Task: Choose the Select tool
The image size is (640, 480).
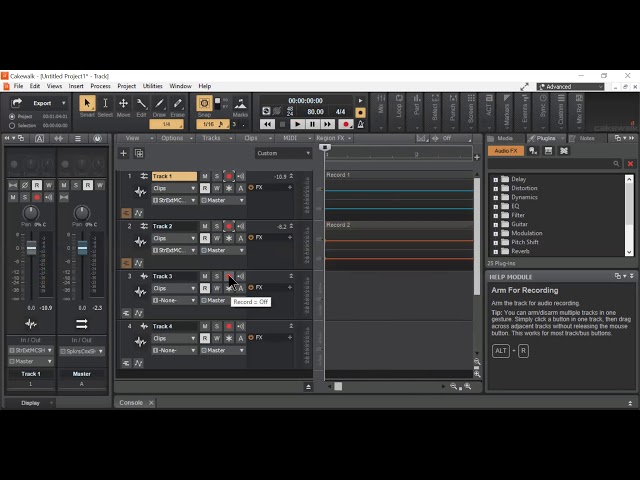Action: pyautogui.click(x=105, y=104)
